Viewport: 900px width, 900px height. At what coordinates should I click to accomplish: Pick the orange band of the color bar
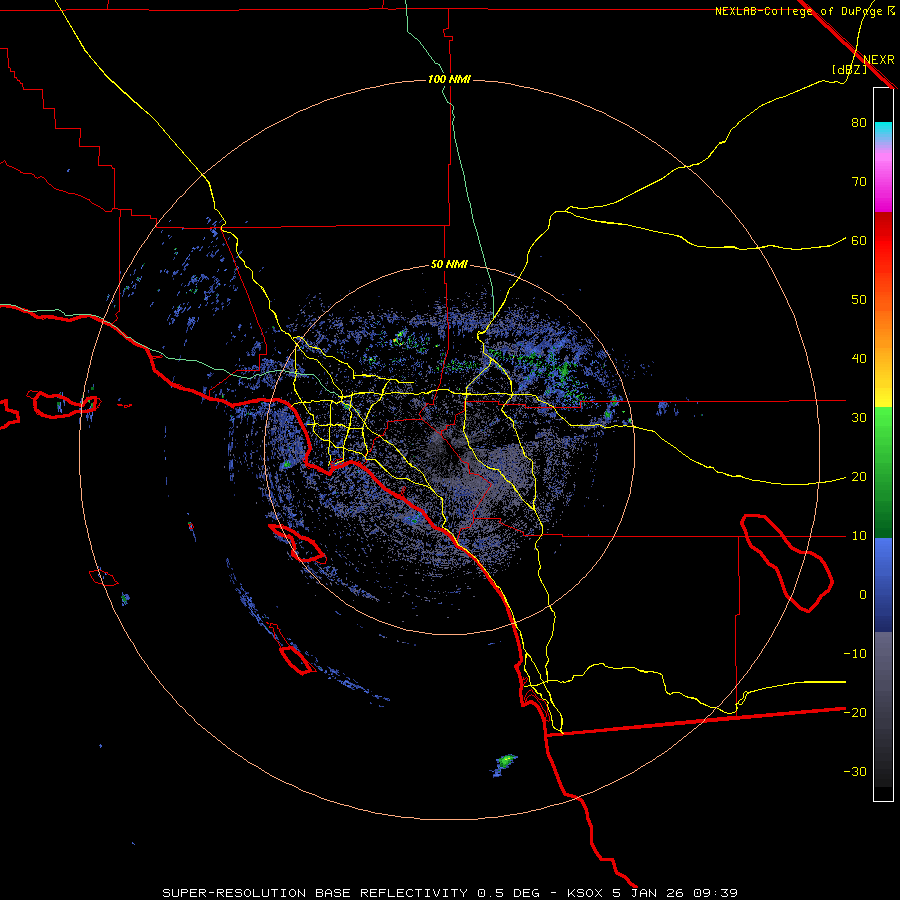tap(883, 333)
